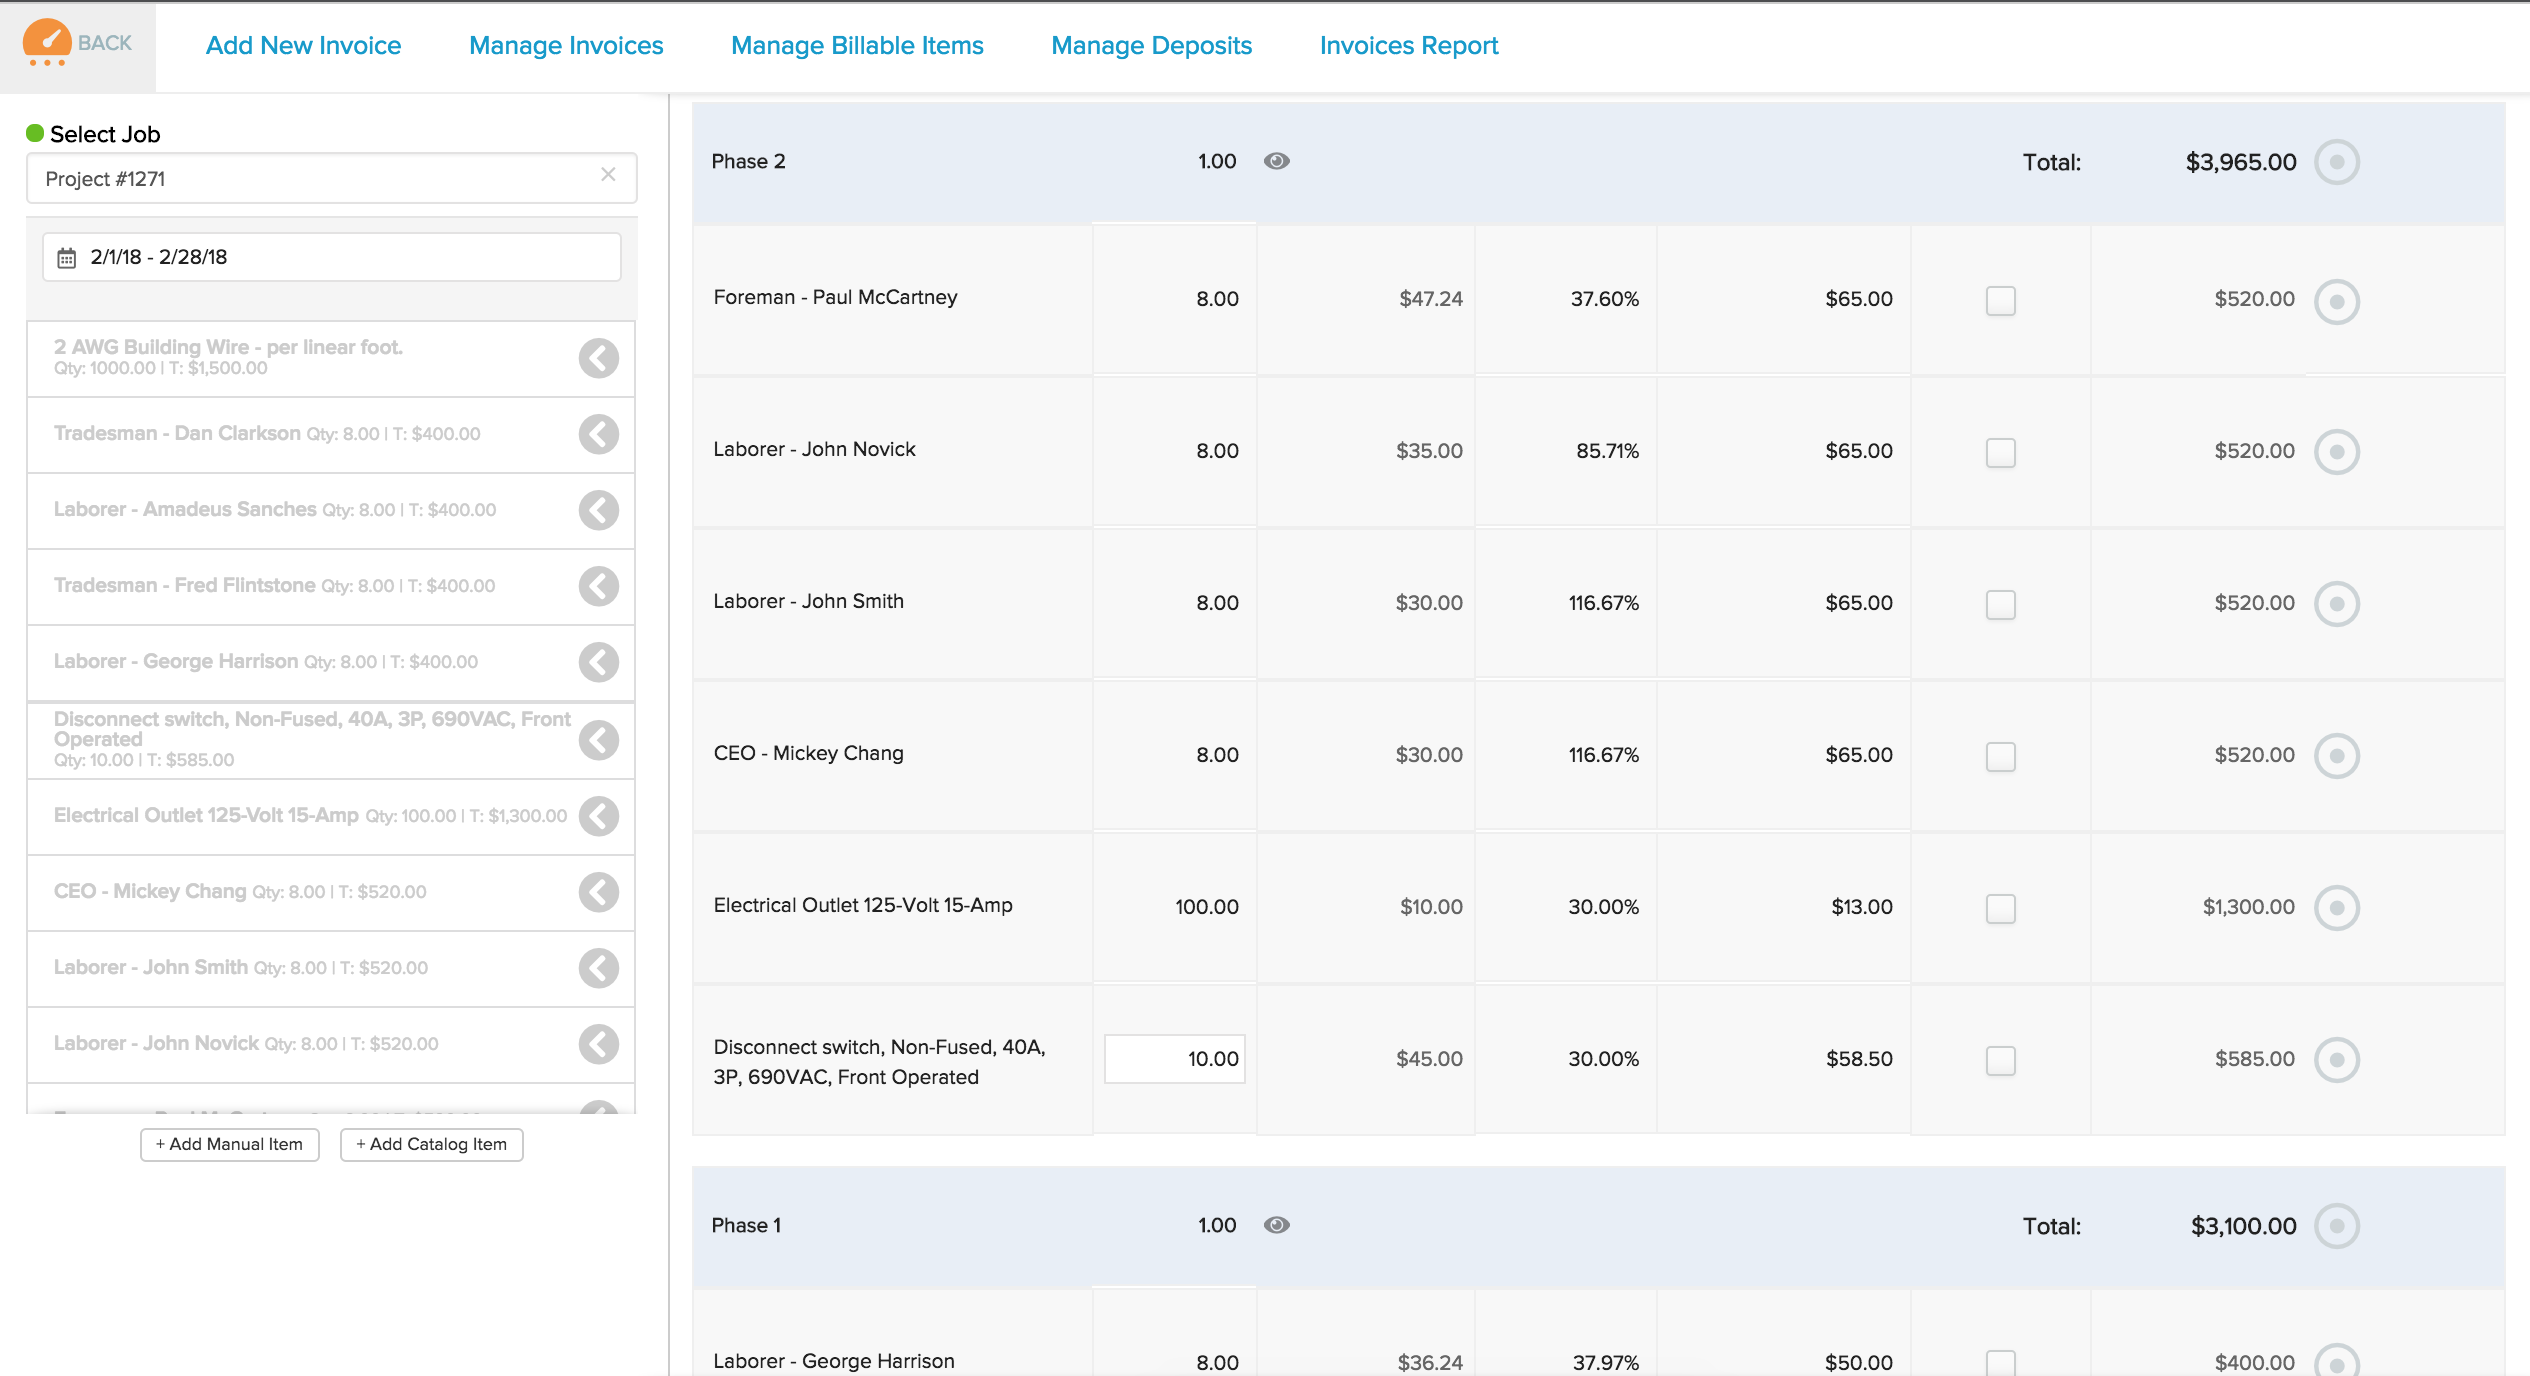Click arrow for 2 AWG Building Wire item
The image size is (2530, 1376).
point(599,358)
